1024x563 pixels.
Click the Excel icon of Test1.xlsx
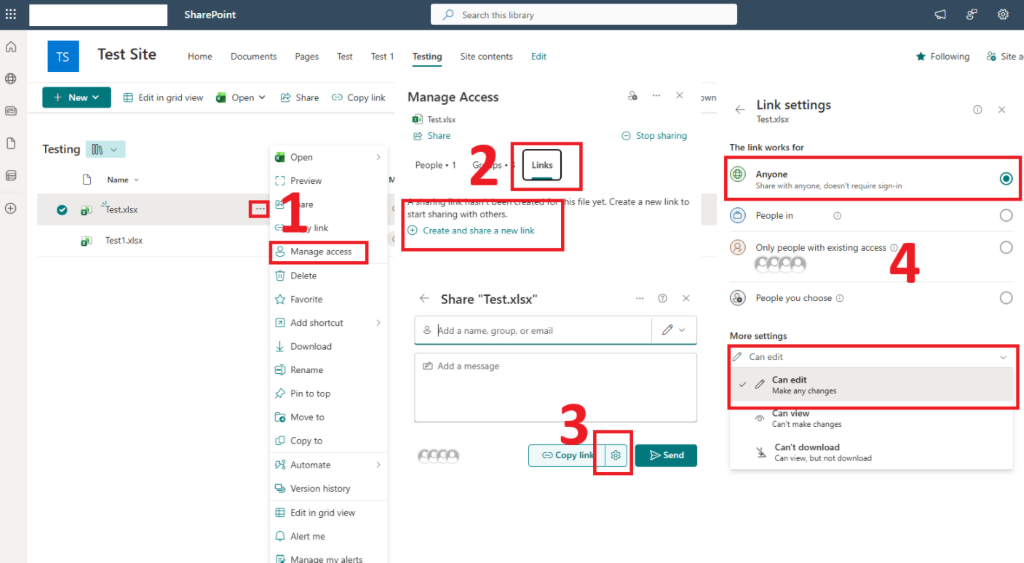(x=86, y=240)
